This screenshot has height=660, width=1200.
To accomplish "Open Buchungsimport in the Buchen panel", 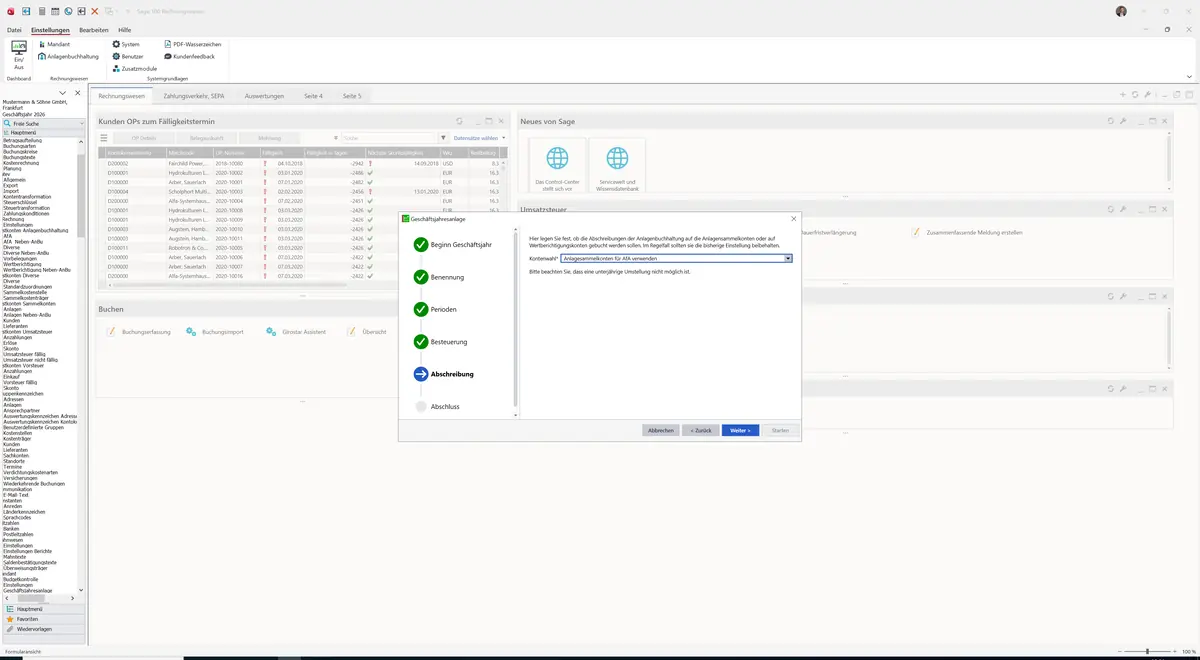I will [x=215, y=331].
